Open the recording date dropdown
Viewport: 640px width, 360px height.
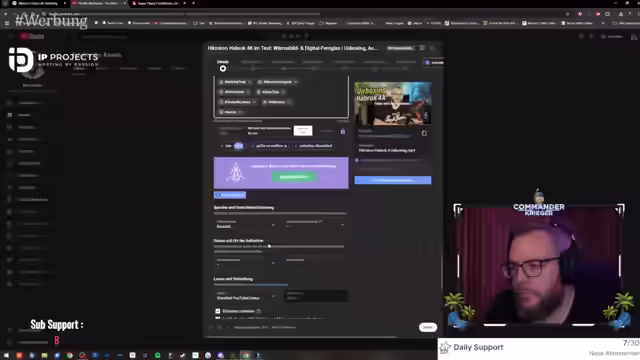[x=246, y=261]
